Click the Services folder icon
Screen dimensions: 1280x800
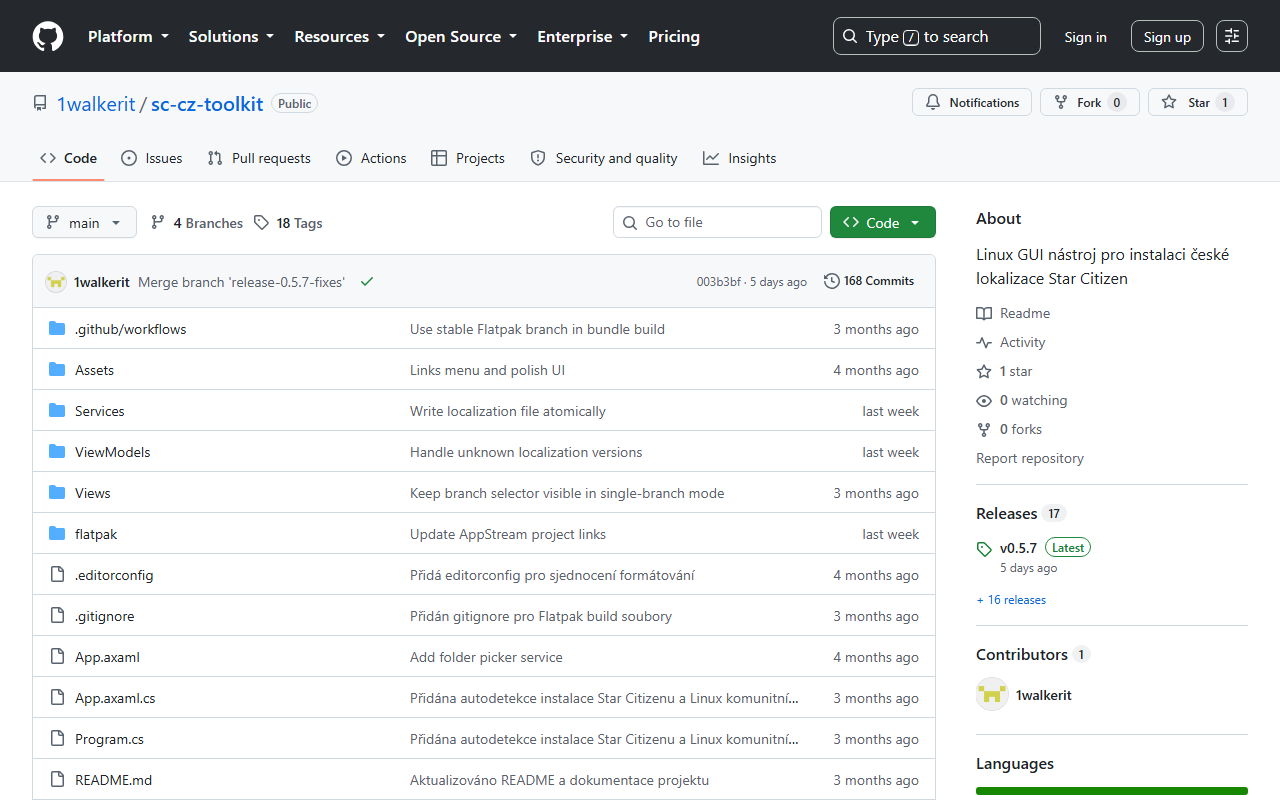tap(57, 411)
